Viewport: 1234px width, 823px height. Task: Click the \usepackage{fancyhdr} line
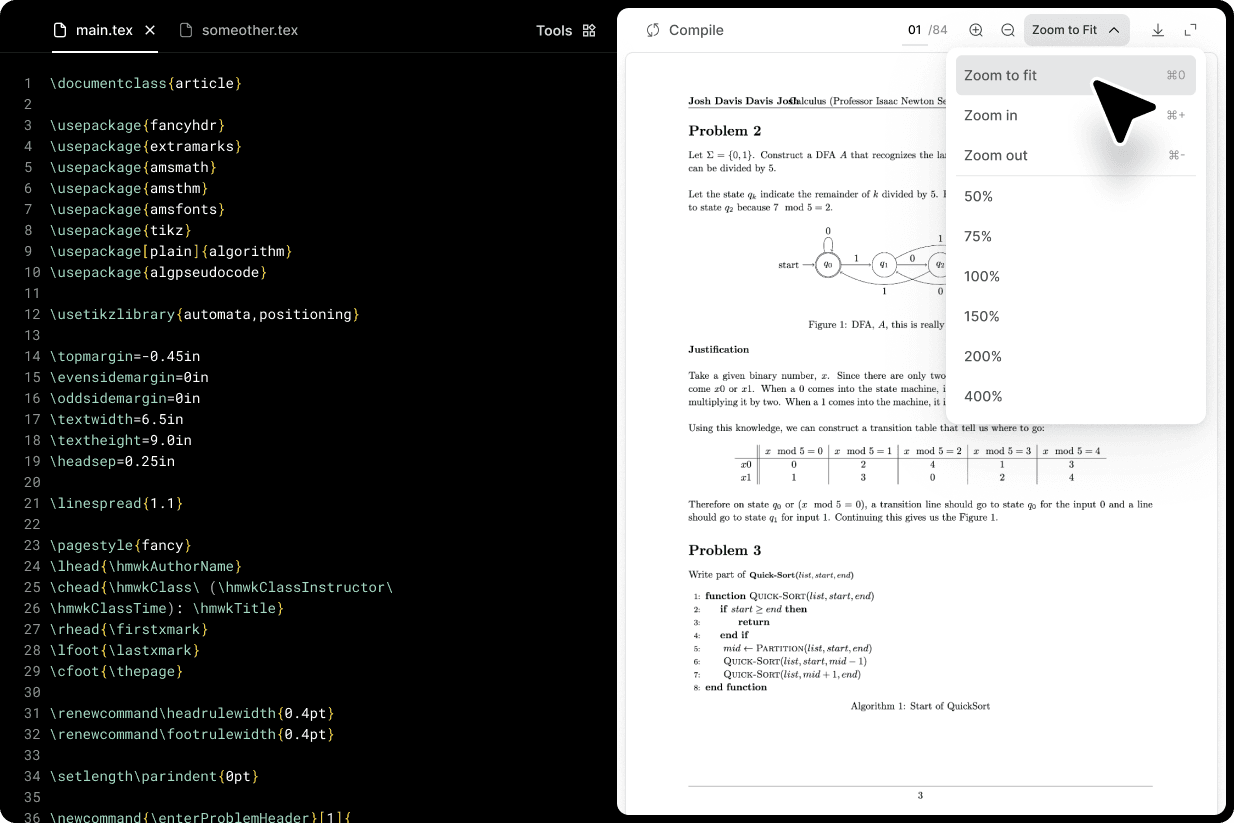(x=138, y=125)
